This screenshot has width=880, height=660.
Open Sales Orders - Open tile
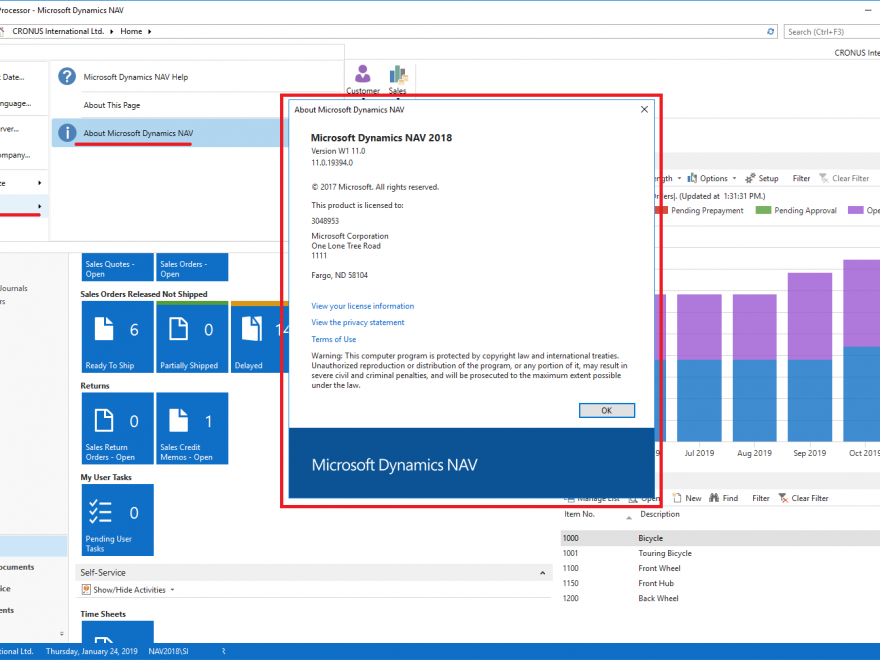[192, 267]
